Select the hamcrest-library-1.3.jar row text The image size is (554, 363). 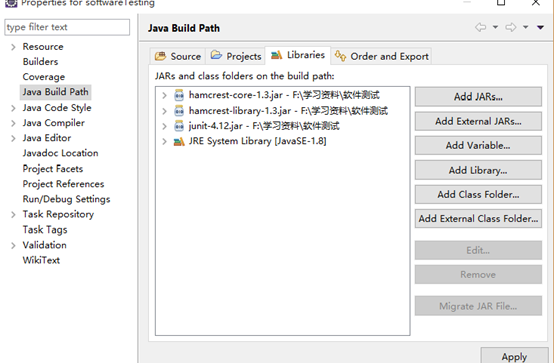point(288,111)
